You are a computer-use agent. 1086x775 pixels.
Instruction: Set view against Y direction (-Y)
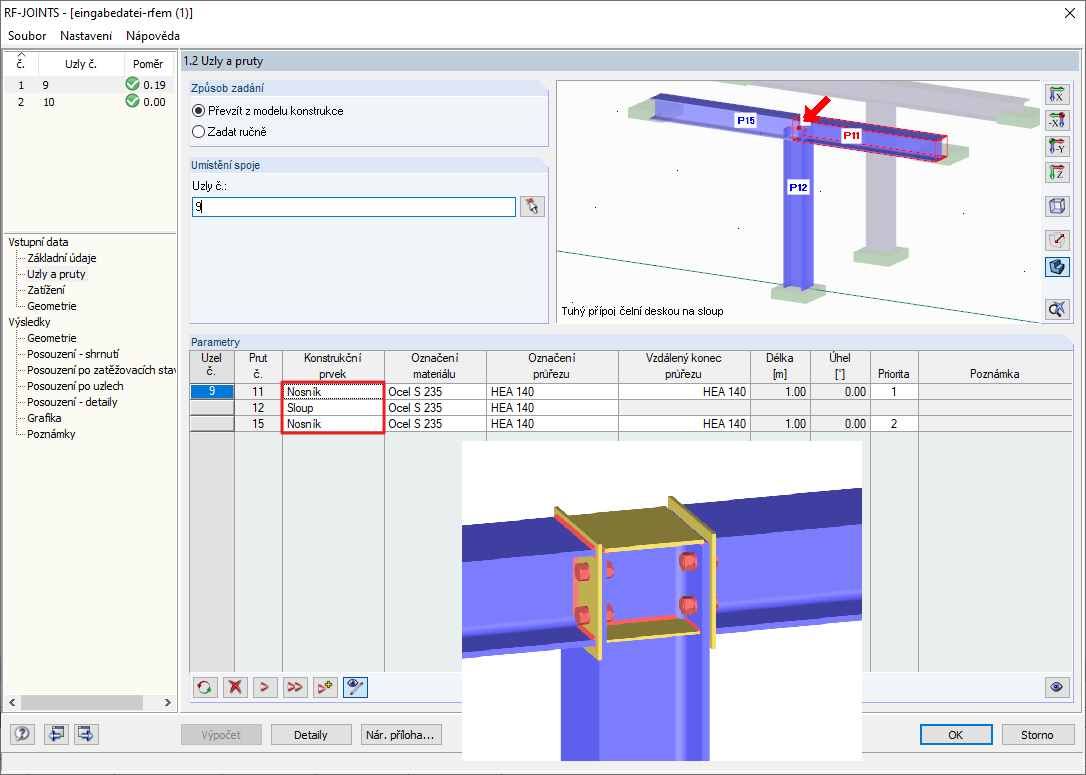[1056, 146]
